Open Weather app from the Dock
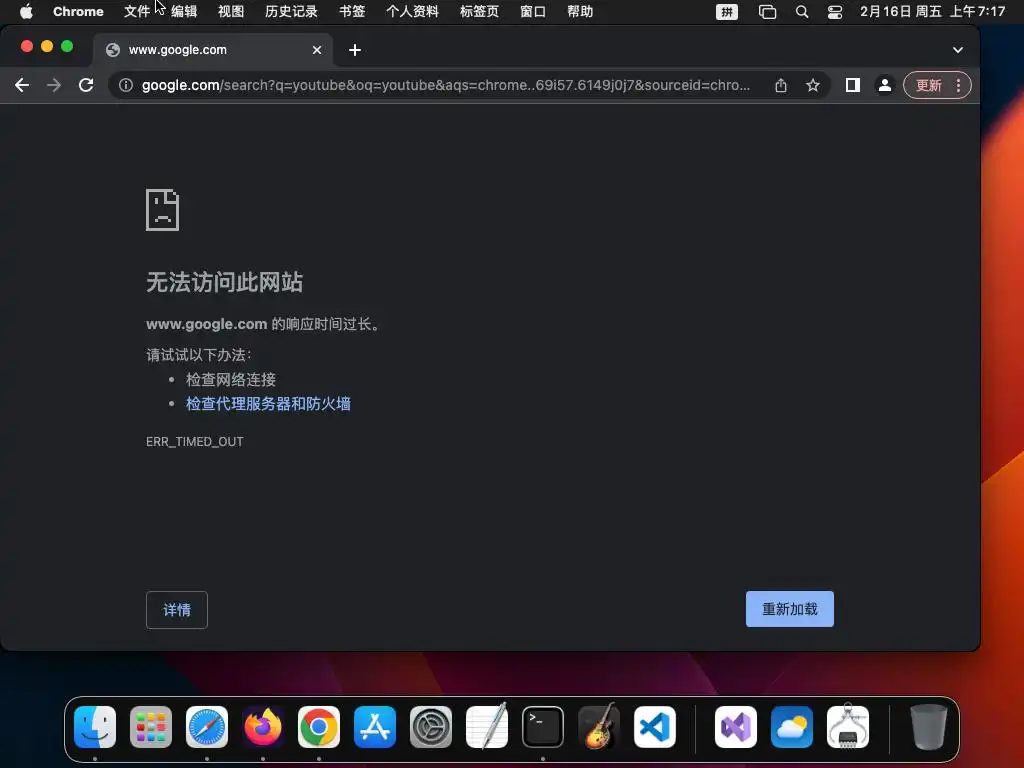This screenshot has width=1024, height=768. [x=792, y=727]
